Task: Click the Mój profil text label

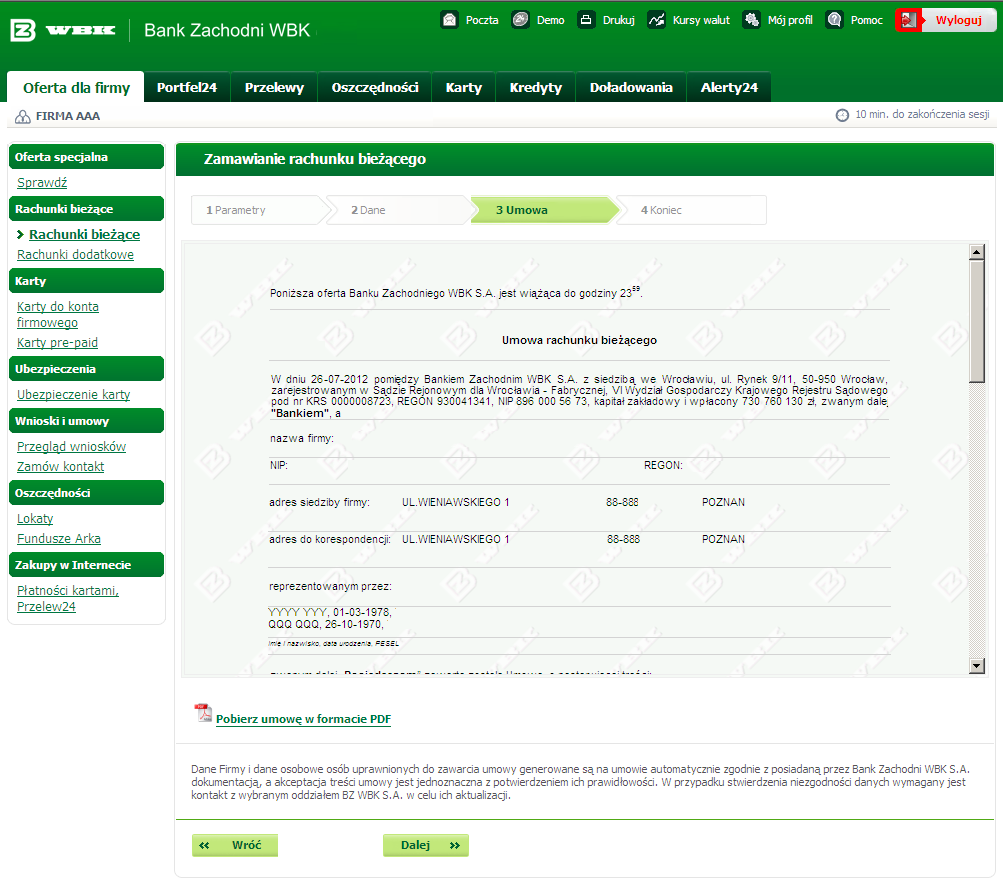Action: point(790,20)
